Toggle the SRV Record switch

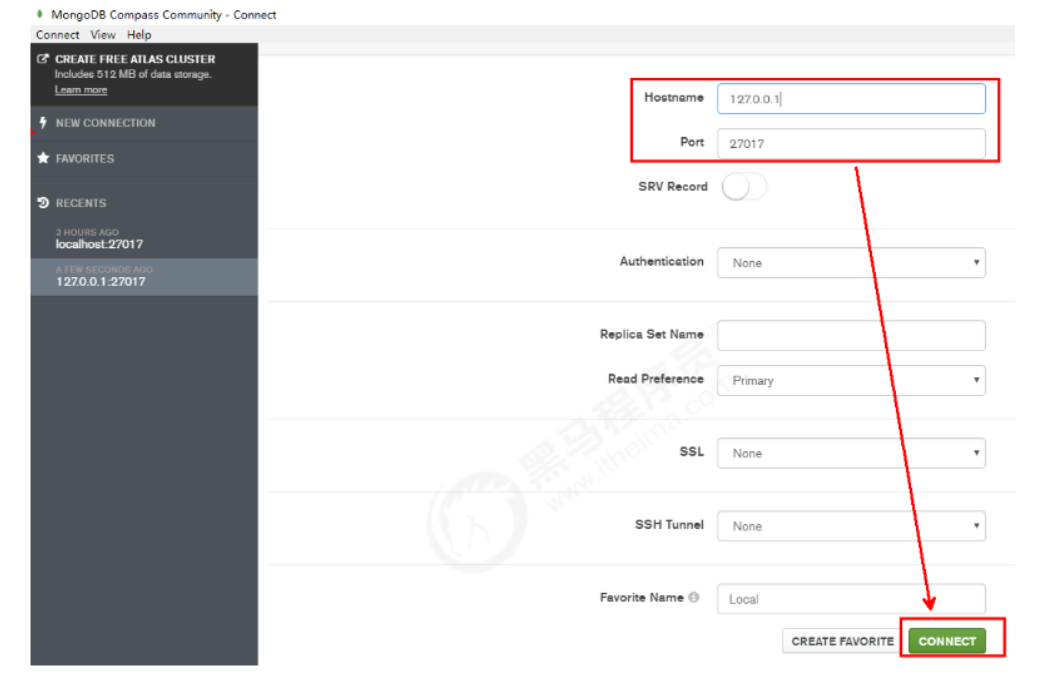click(744, 187)
